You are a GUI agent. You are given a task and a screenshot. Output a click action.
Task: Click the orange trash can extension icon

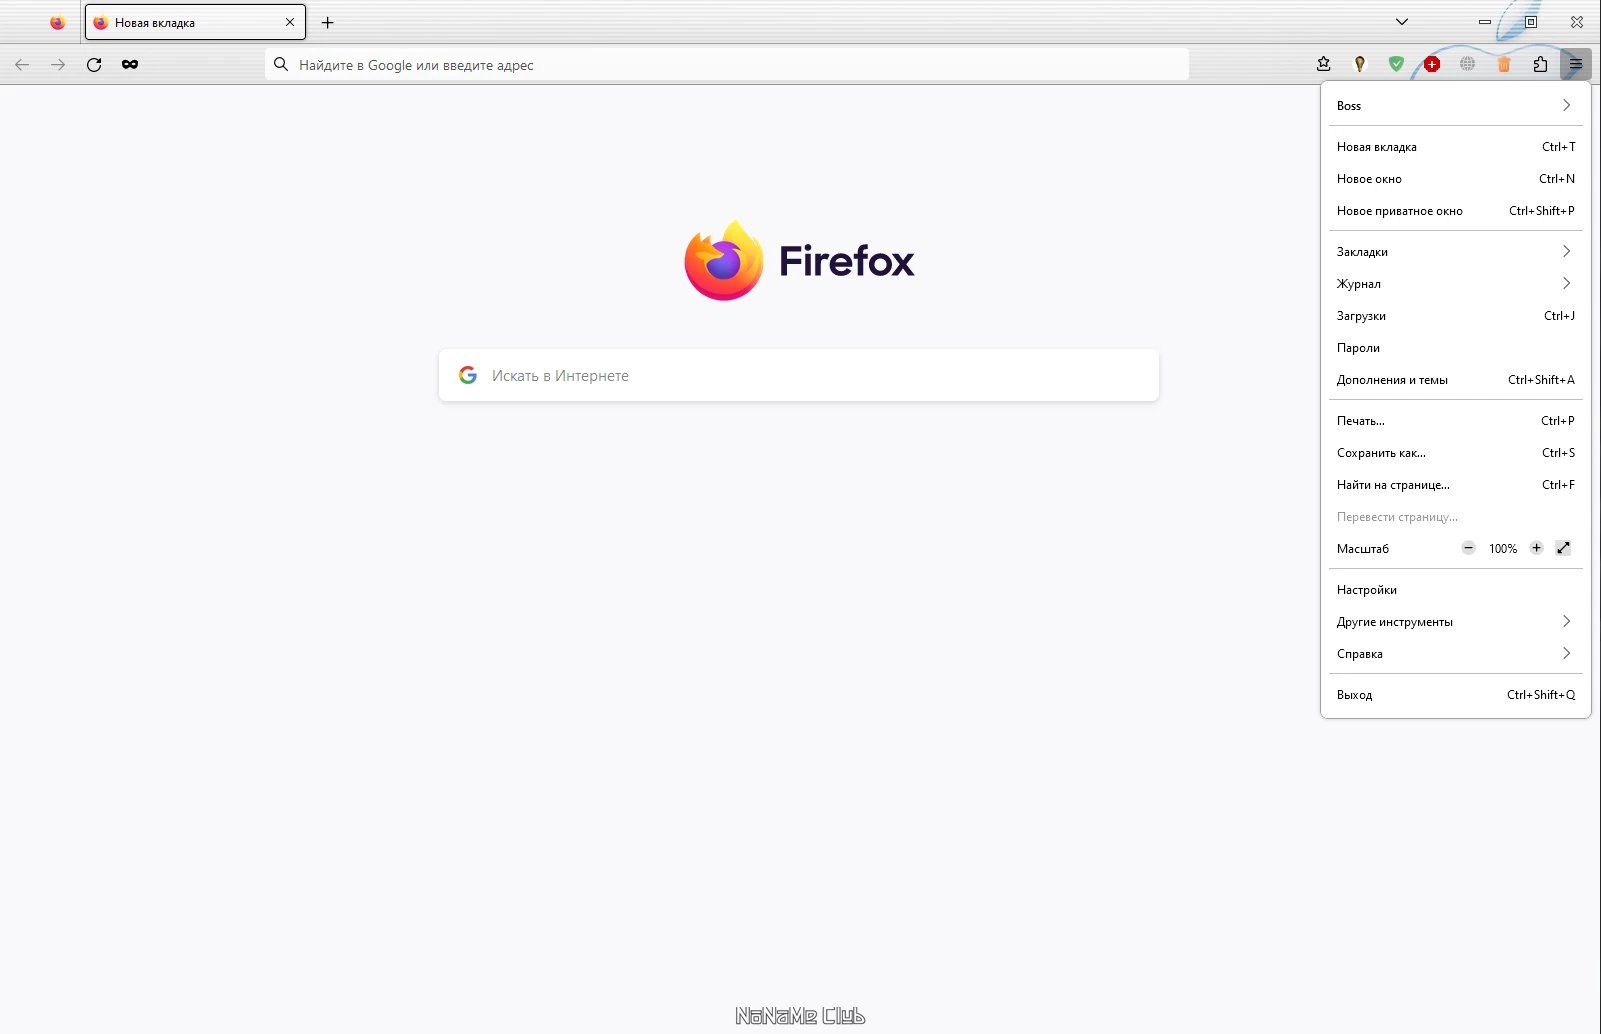click(1504, 64)
